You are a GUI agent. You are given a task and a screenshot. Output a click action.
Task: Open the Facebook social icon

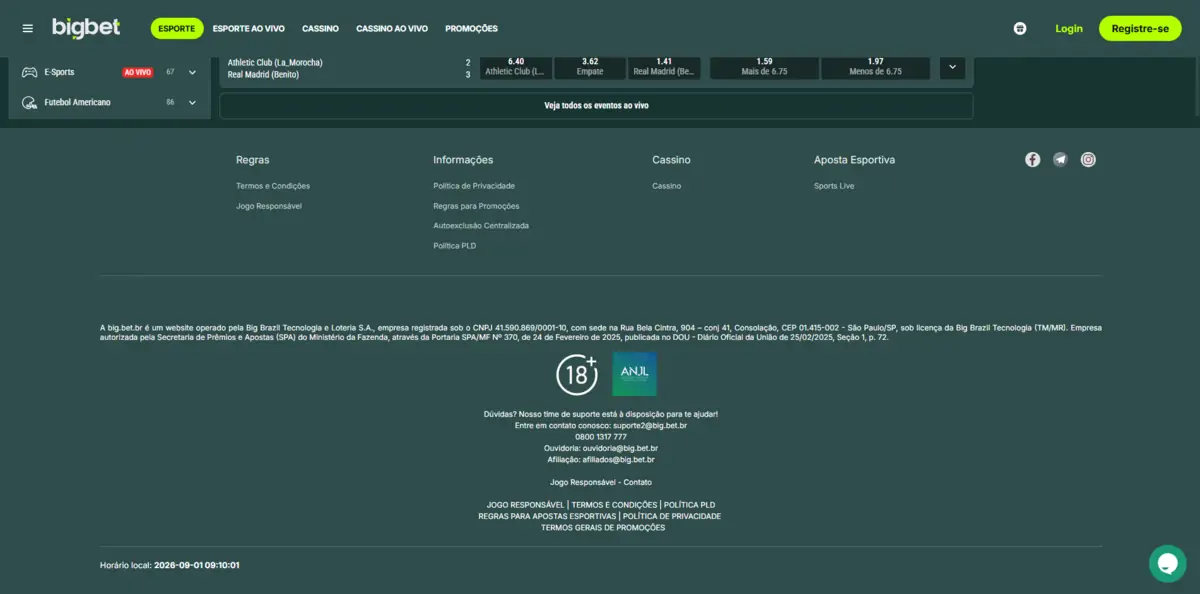[x=1033, y=159]
